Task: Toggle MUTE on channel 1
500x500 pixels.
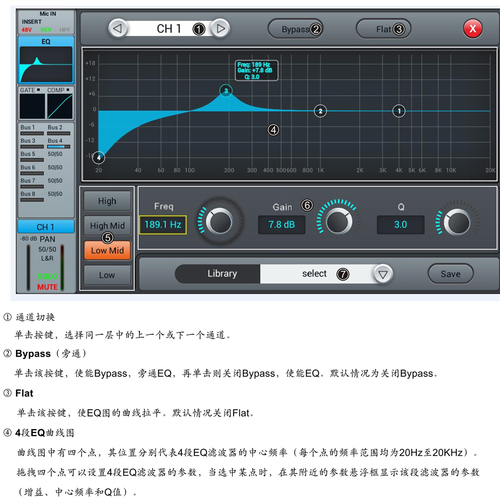Action: (47, 287)
